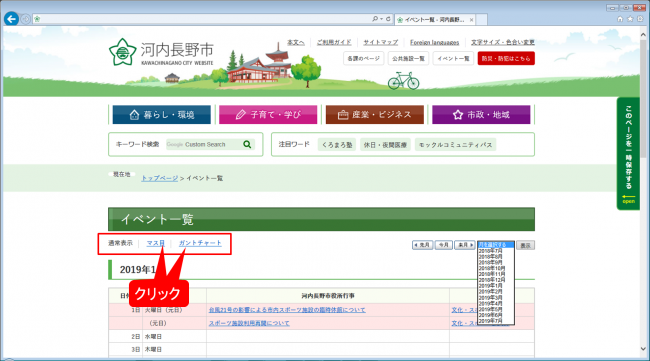
Task: Click the Kawachinagano city logo emblem
Action: click(122, 52)
